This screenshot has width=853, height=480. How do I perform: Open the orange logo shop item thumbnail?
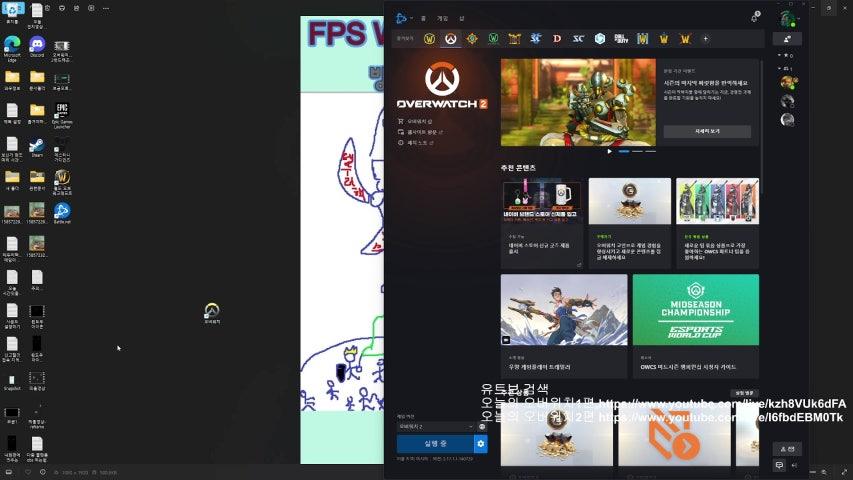674,435
